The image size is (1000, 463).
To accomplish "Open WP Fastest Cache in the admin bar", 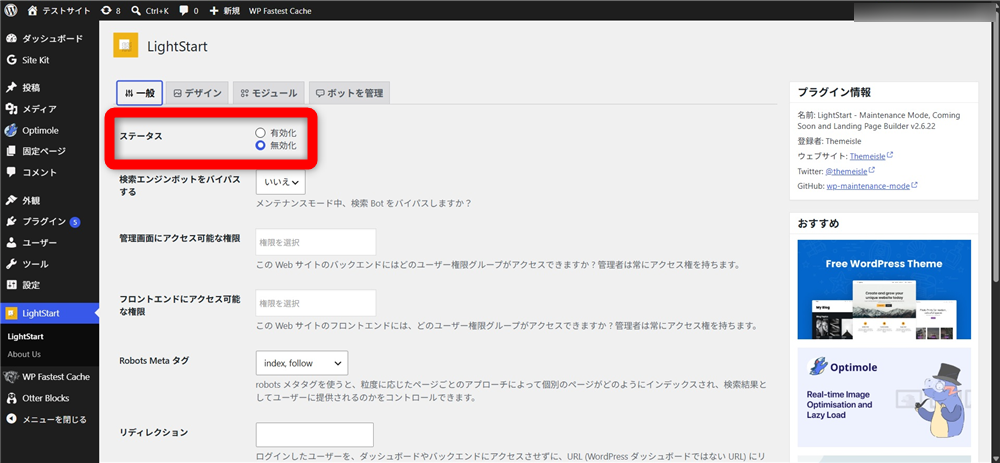I will [x=280, y=10].
